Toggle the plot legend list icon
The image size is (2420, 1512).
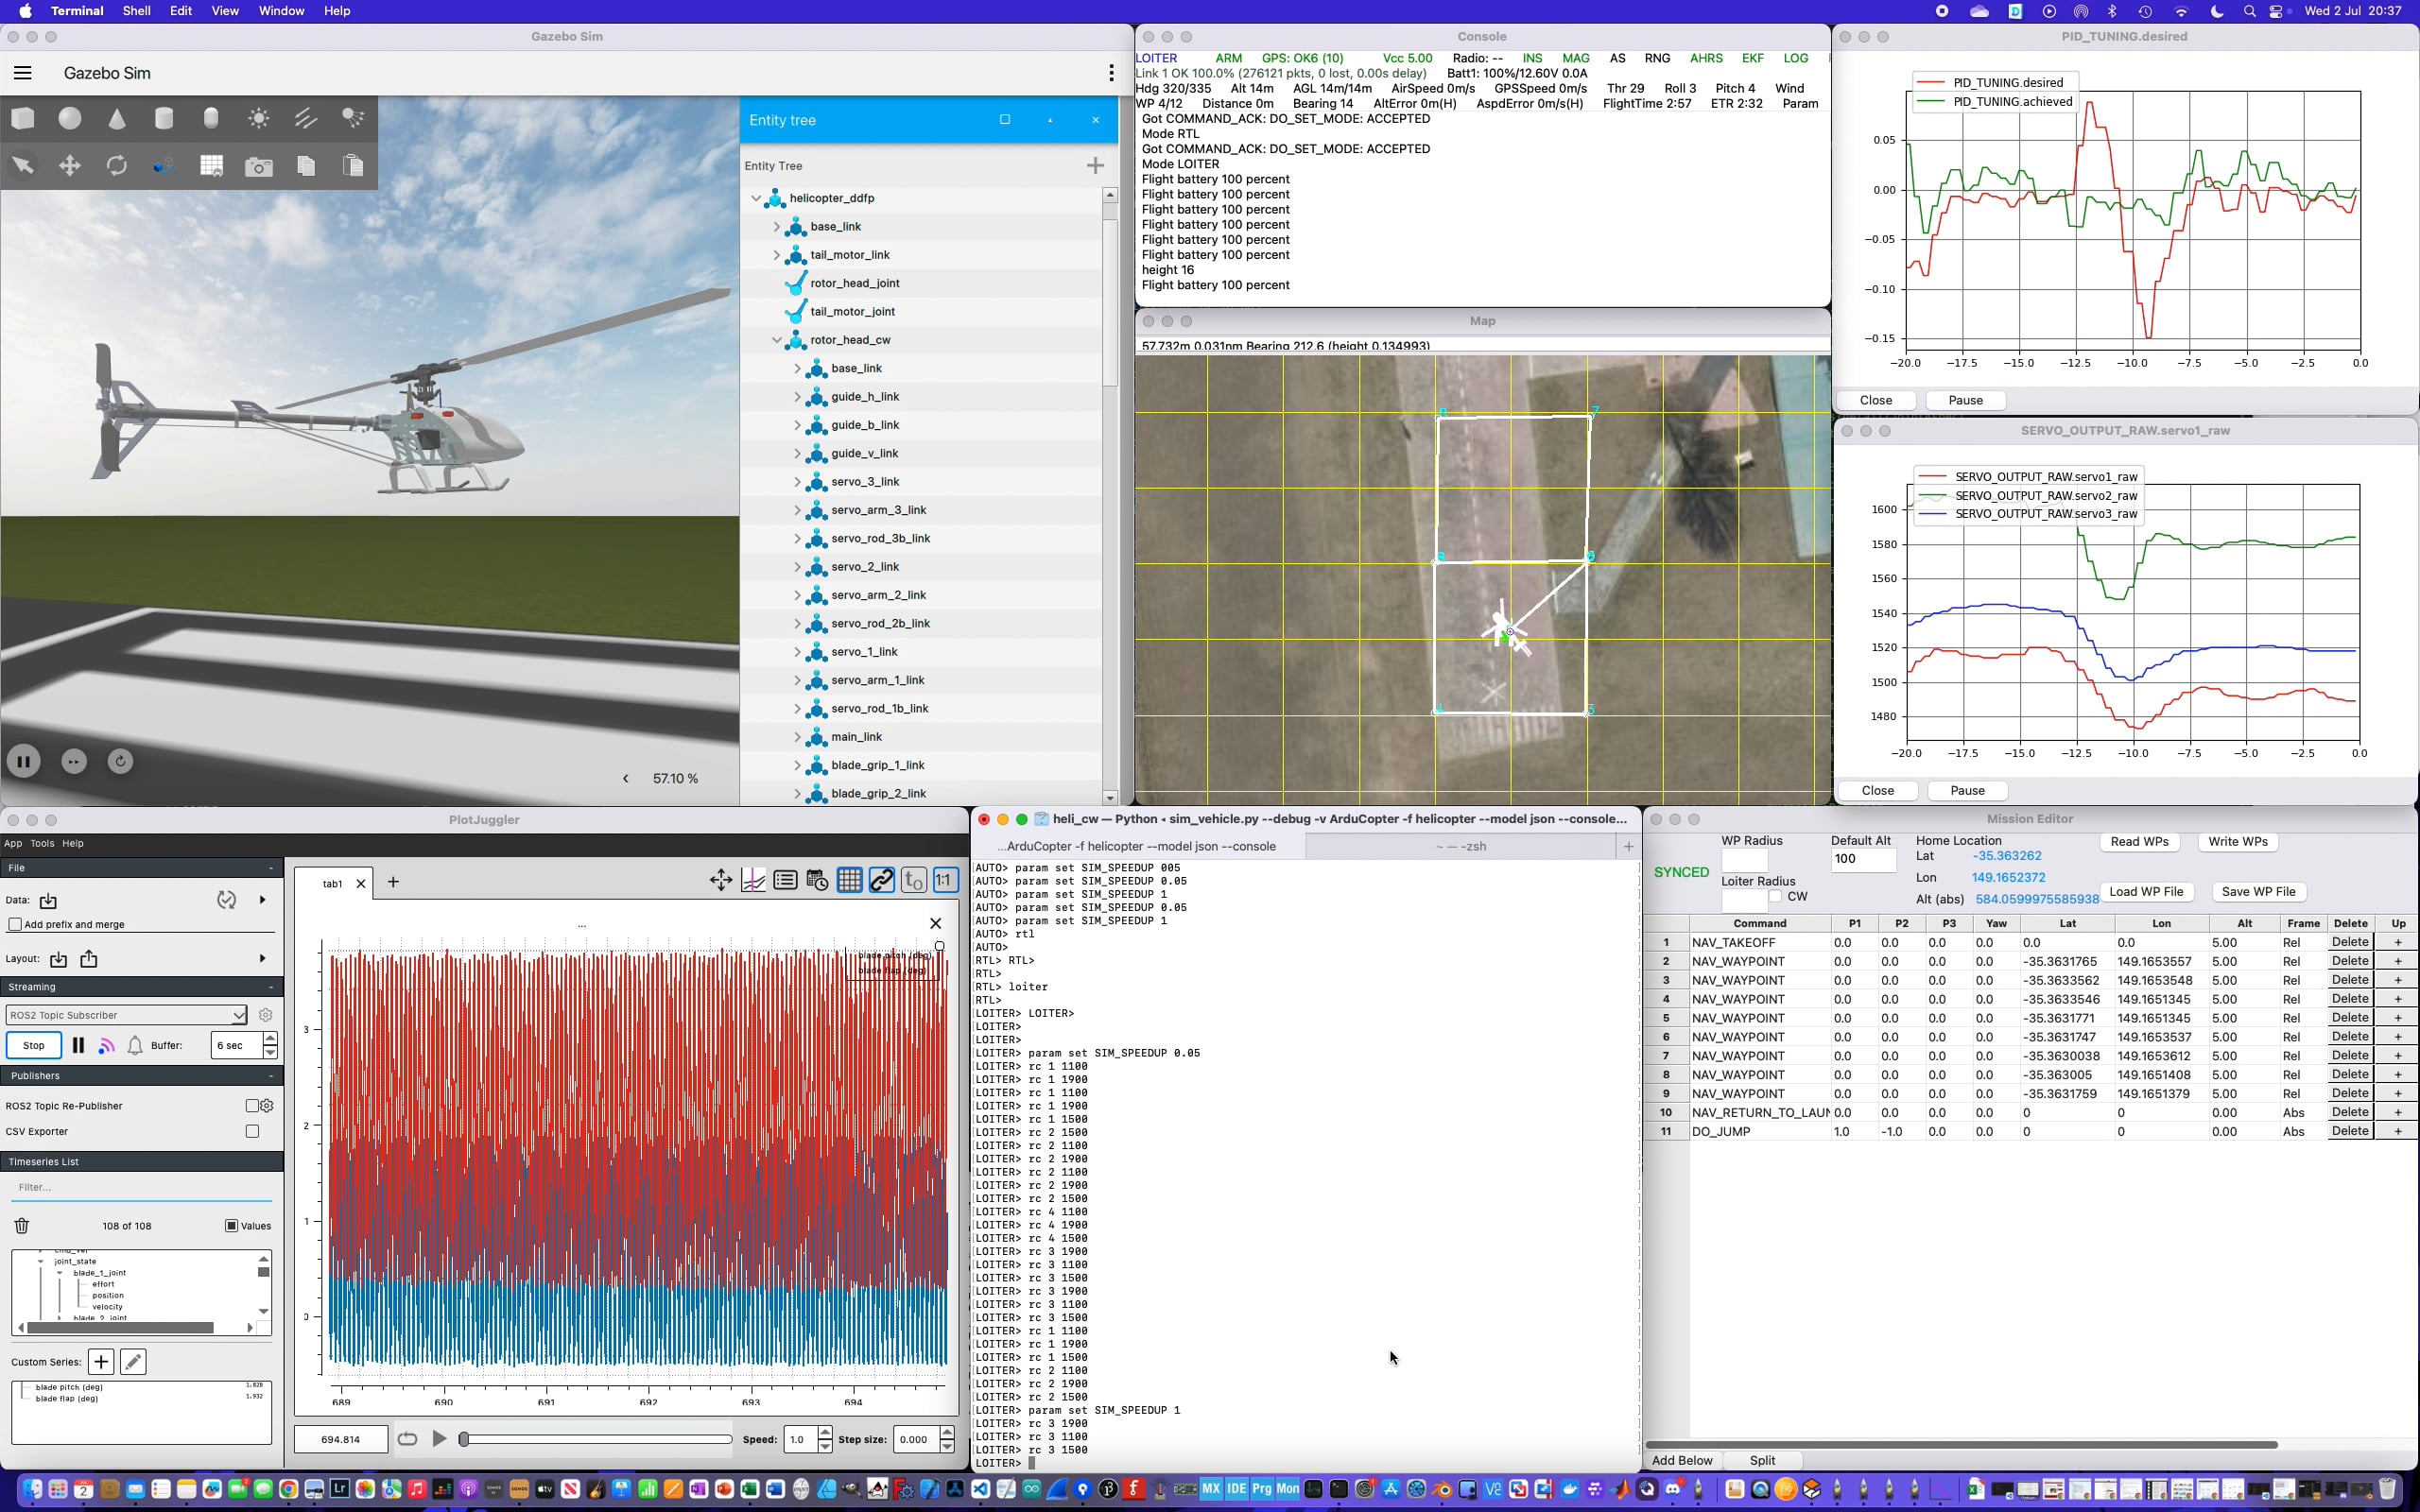(x=786, y=880)
